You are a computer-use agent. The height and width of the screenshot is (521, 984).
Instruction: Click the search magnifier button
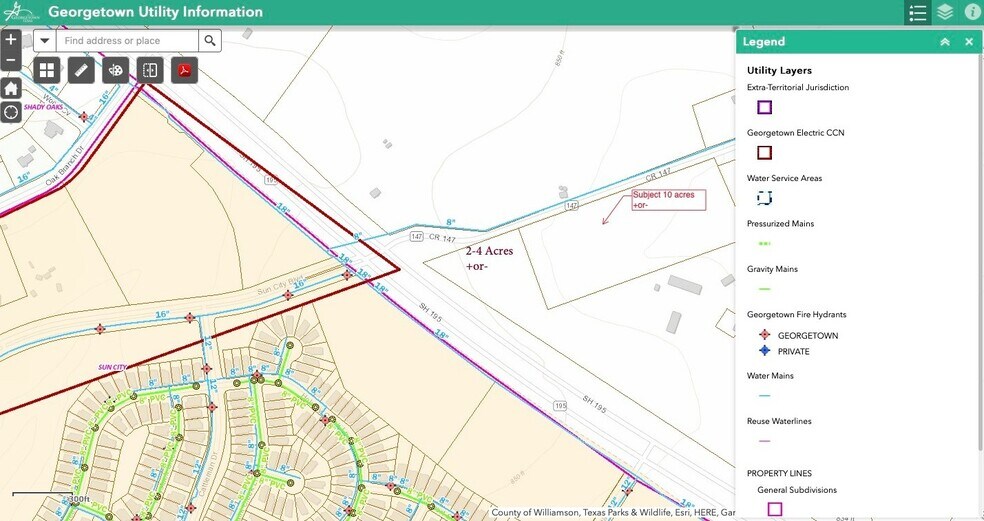click(x=210, y=41)
